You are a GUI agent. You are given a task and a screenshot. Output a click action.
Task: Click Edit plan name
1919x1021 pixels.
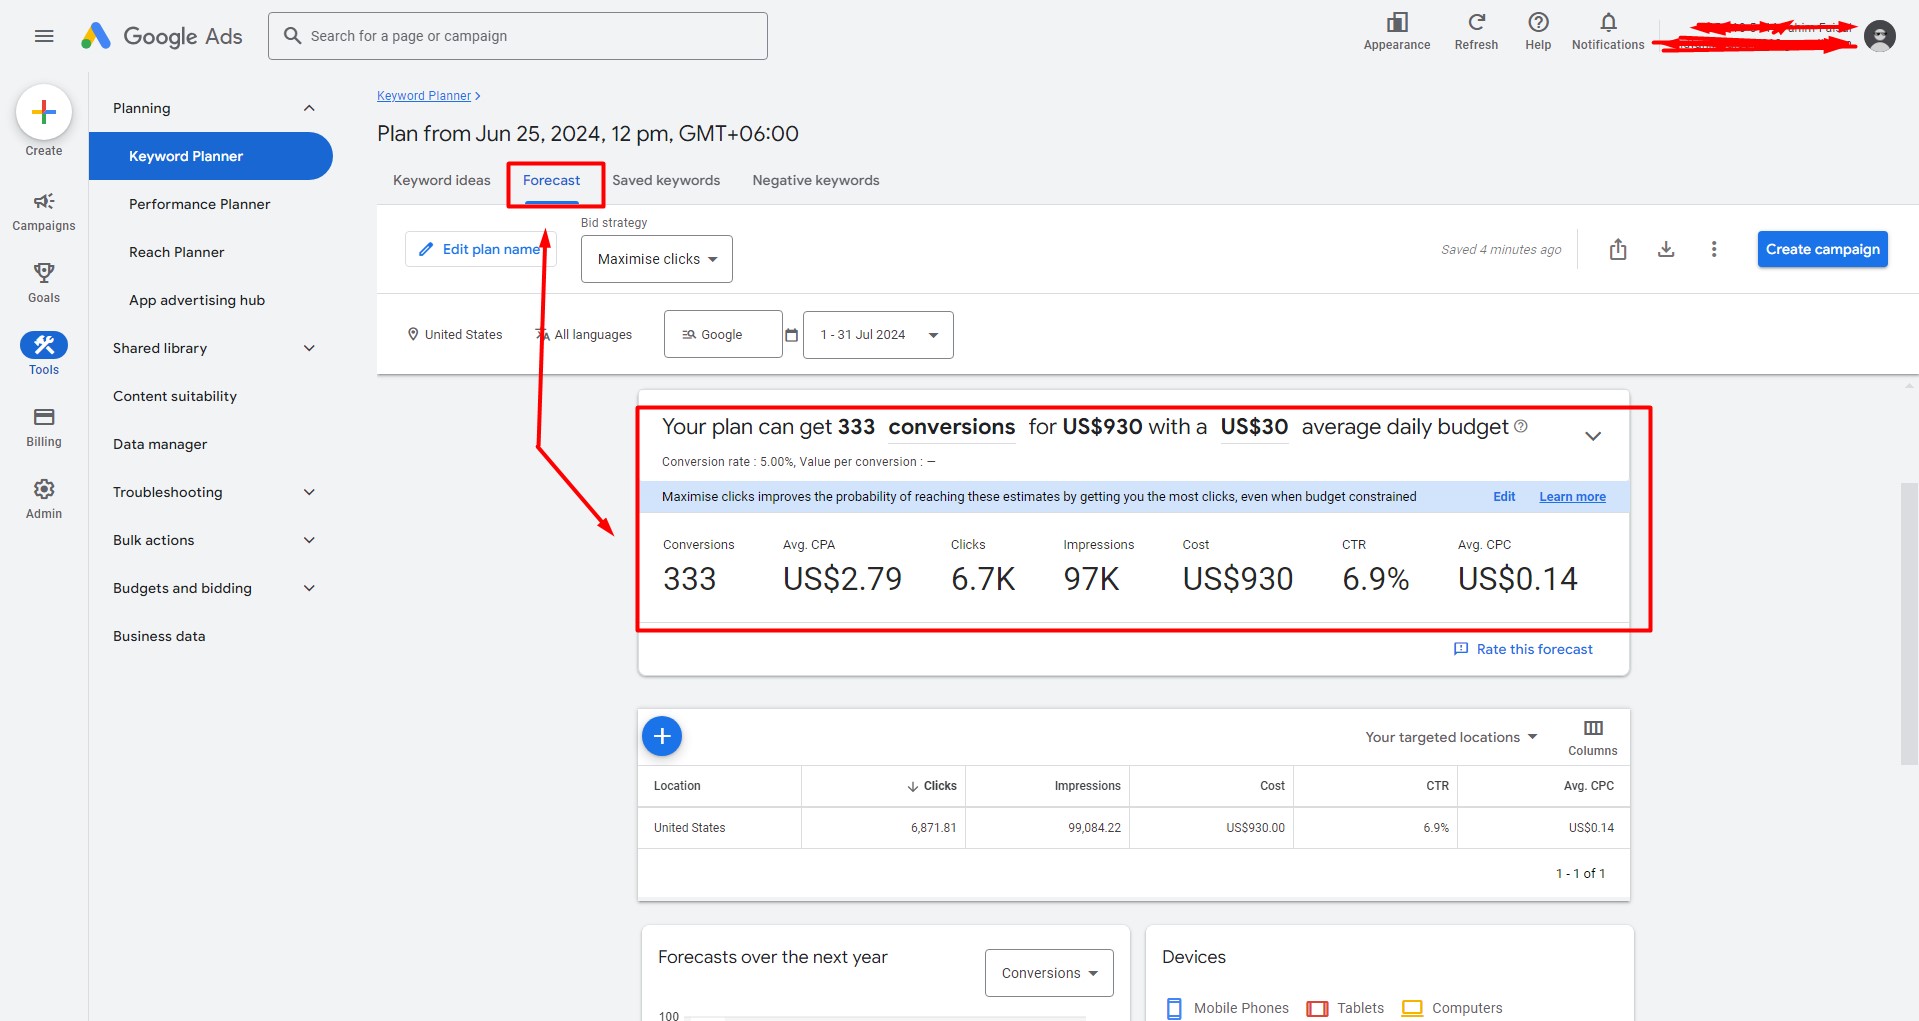480,249
